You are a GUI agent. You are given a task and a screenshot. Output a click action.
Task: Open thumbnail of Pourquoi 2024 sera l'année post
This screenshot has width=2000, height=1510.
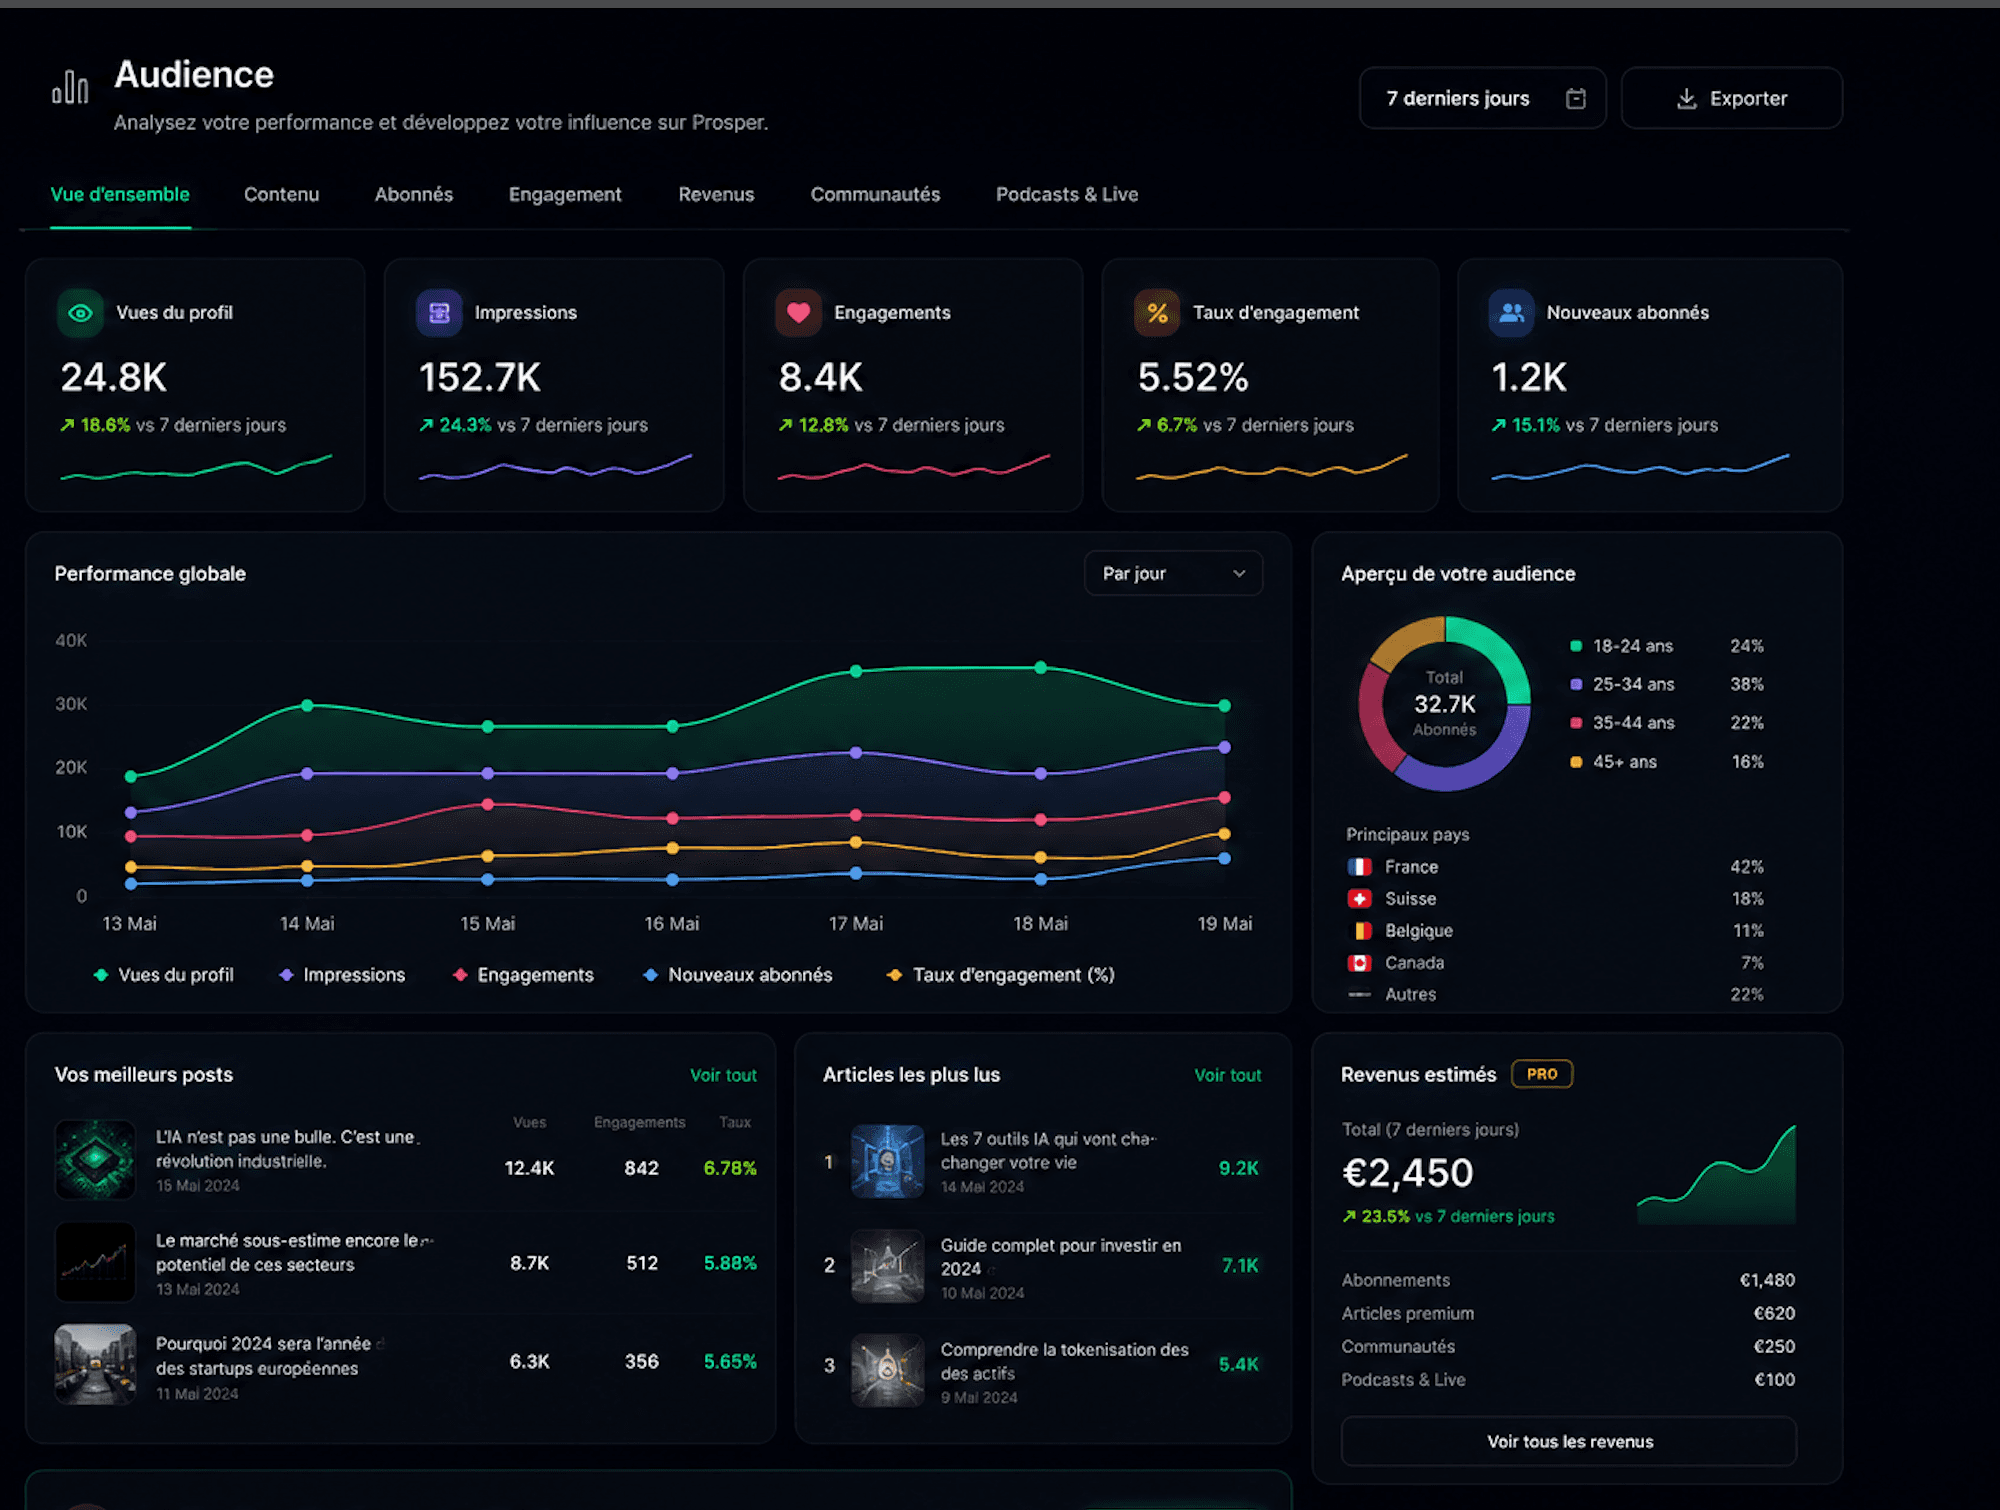coord(95,1365)
